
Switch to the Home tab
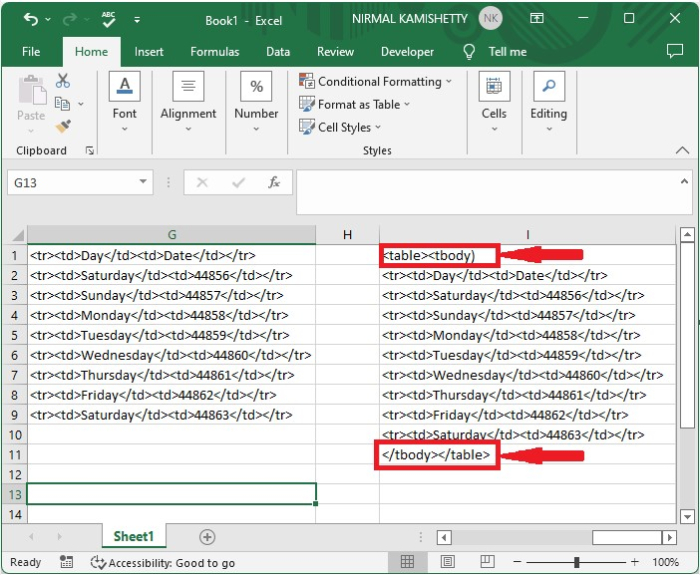(91, 52)
